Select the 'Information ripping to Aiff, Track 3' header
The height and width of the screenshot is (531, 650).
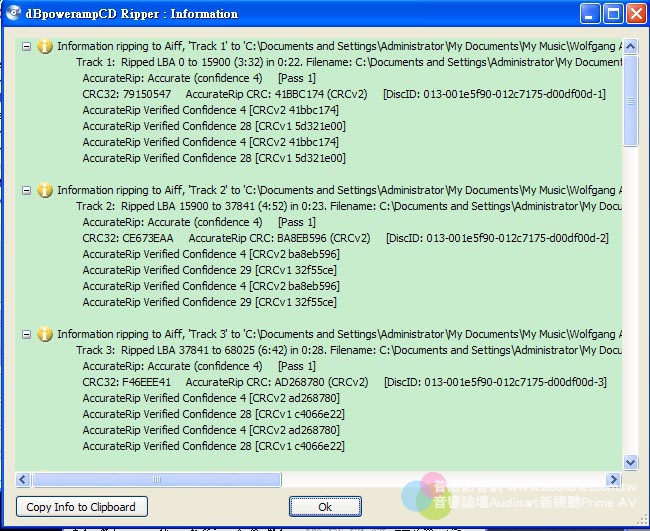click(x=340, y=334)
